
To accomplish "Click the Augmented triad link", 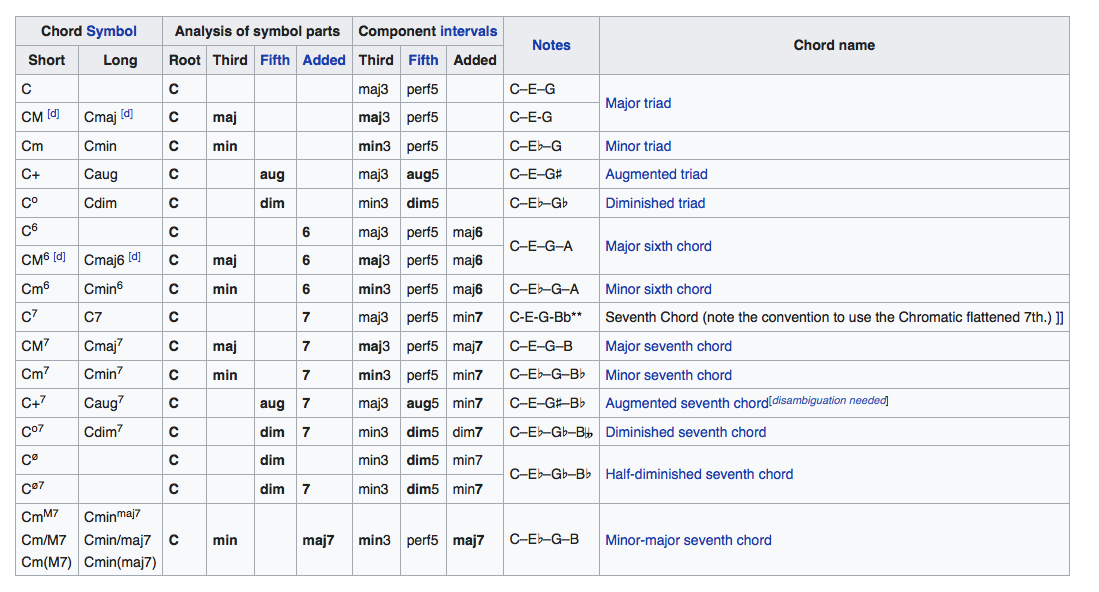I will pyautogui.click(x=656, y=174).
